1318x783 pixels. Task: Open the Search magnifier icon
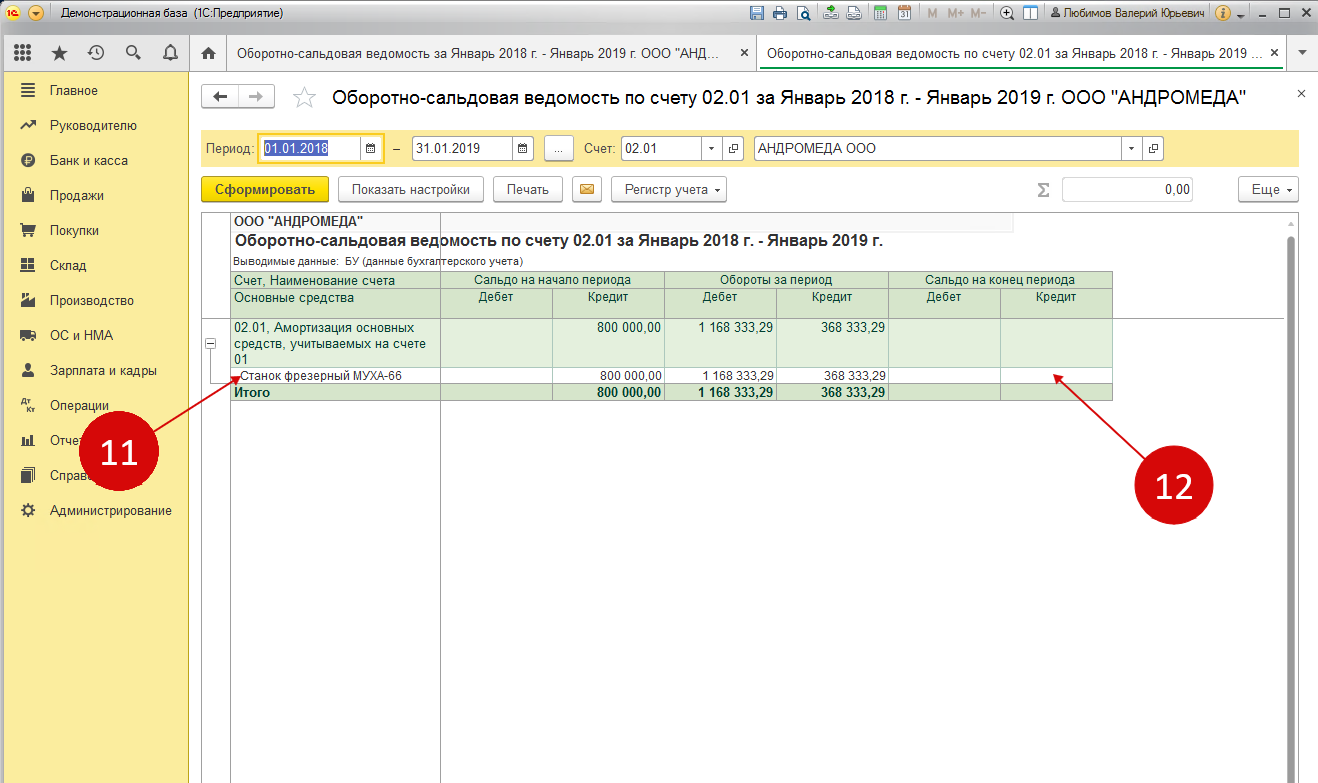point(133,53)
